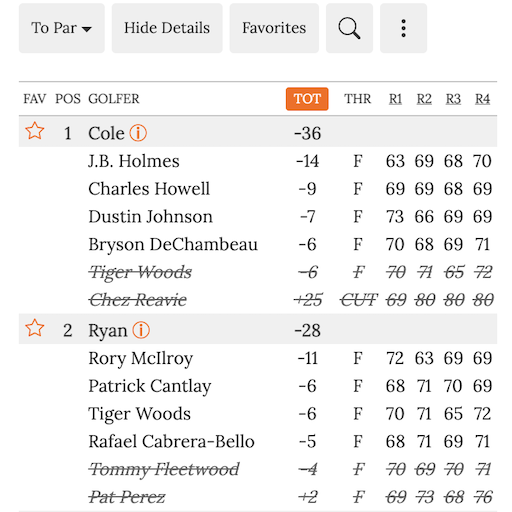Select golfer Dustin Johnson
Screen dimensions: 512x512
(150, 217)
